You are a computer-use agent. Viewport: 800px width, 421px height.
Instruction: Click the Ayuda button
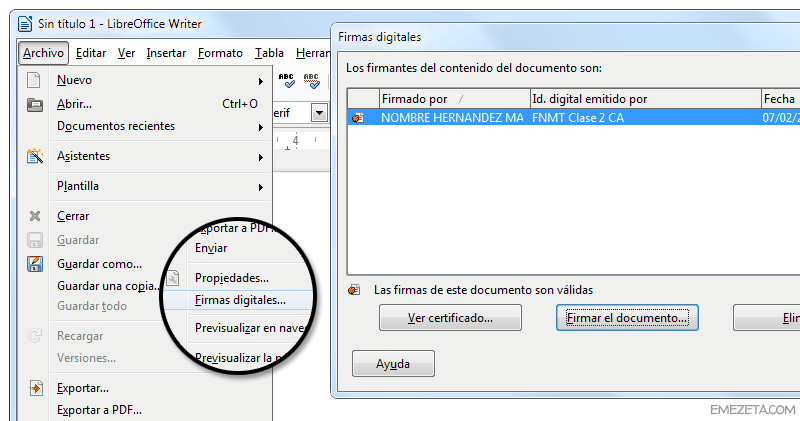click(x=393, y=364)
